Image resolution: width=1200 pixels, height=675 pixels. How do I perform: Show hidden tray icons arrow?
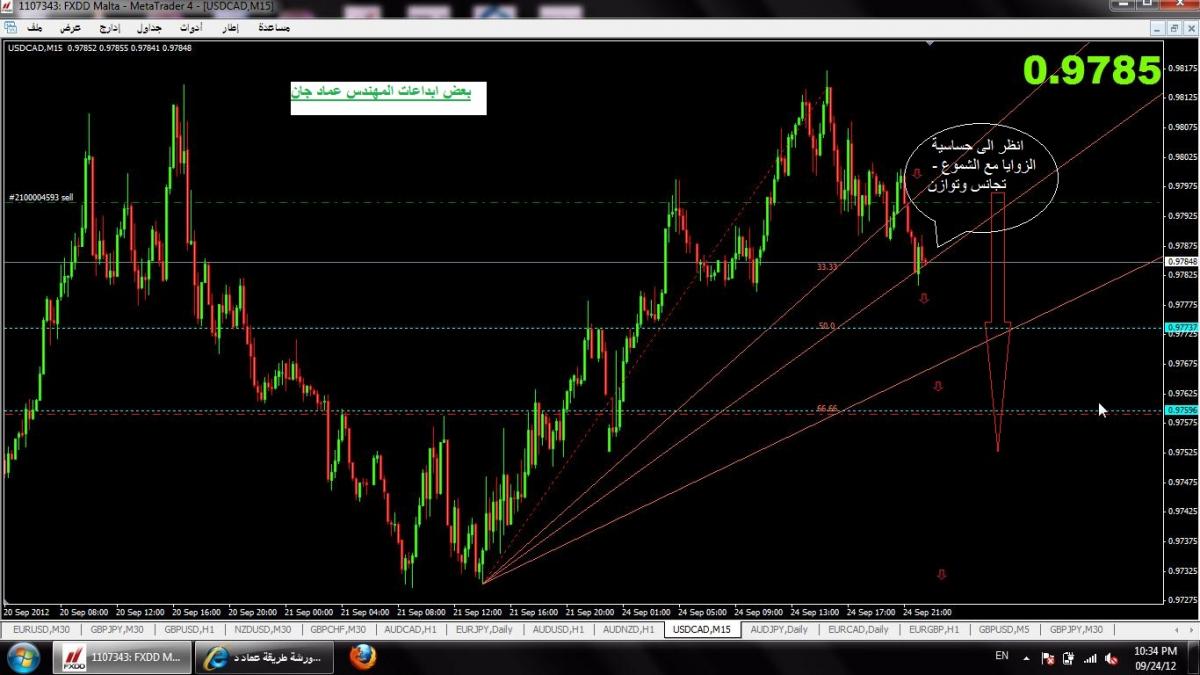click(1028, 658)
